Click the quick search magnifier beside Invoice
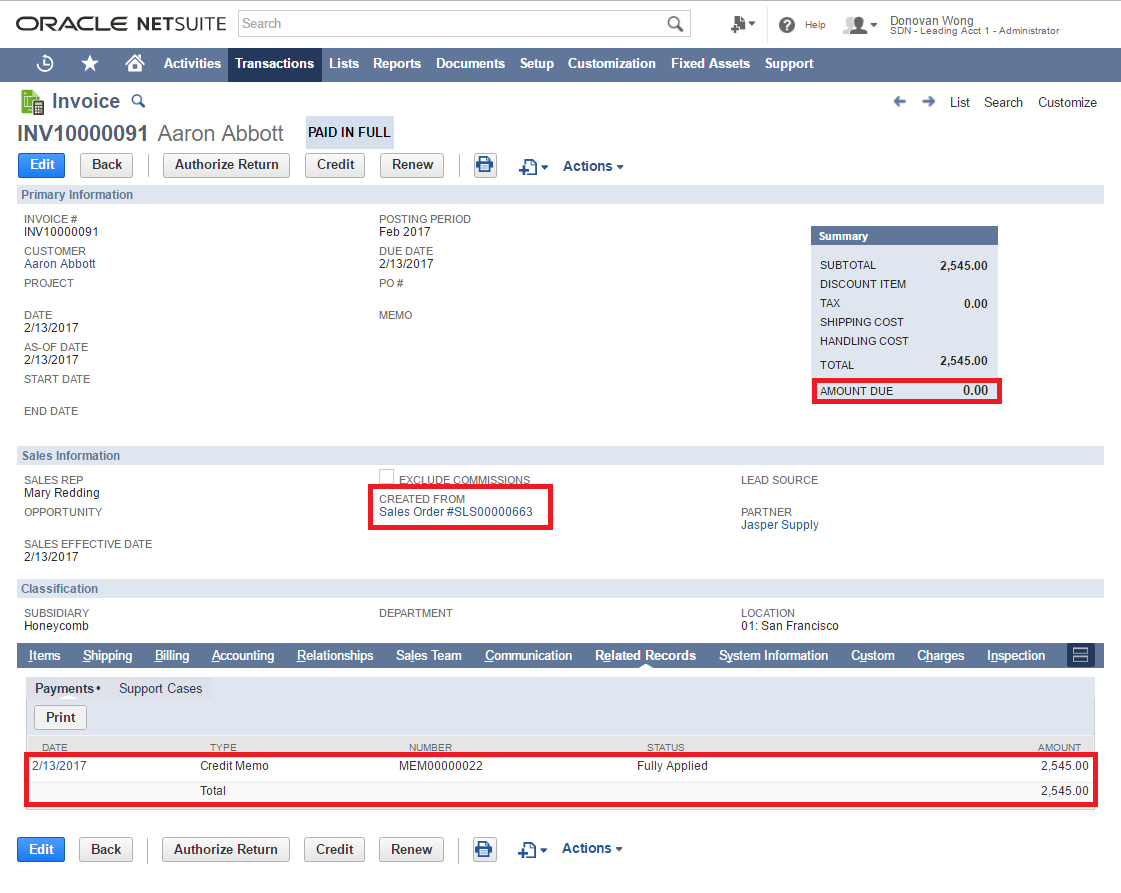Viewport: 1121px width, 893px height. 138,102
